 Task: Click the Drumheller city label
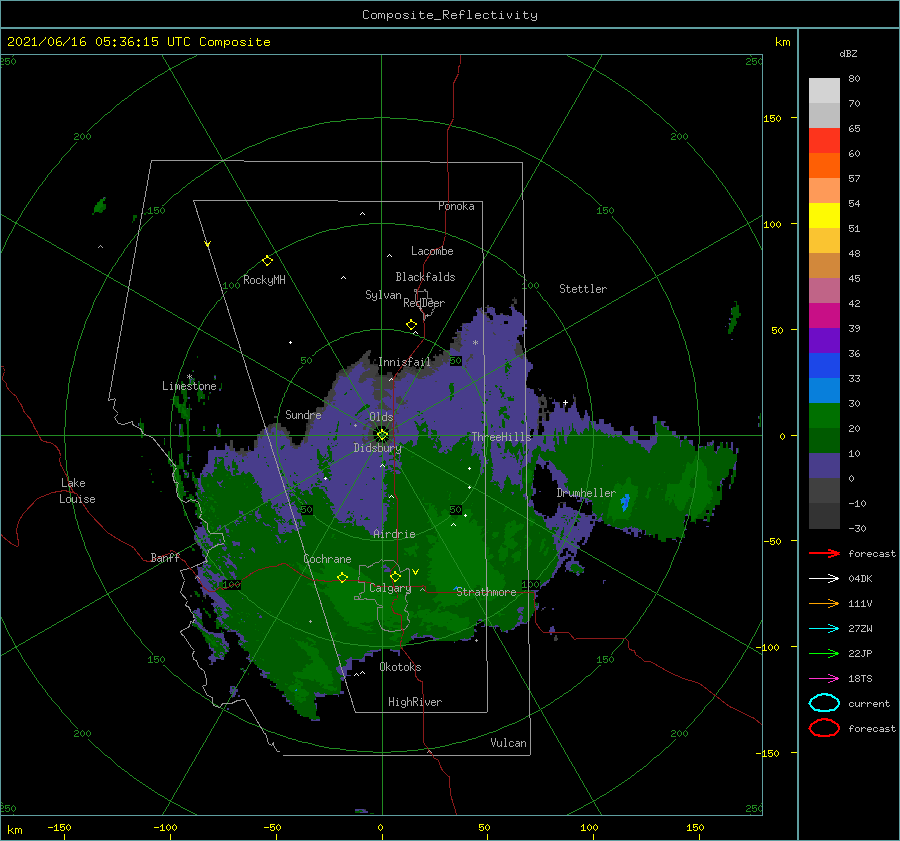[586, 493]
